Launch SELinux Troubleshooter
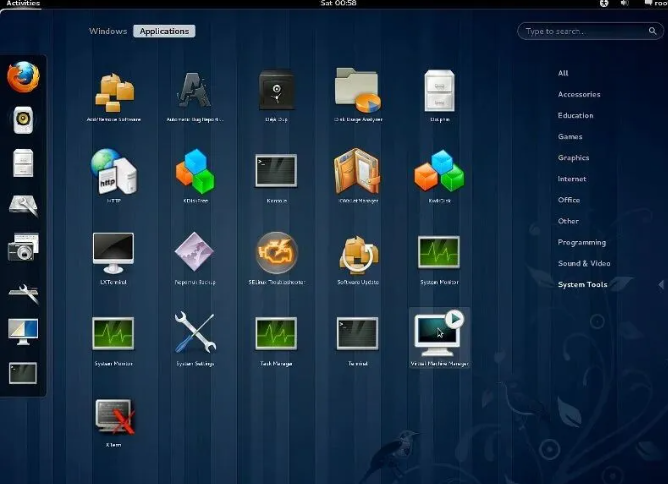The height and width of the screenshot is (484, 668). pyautogui.click(x=275, y=253)
